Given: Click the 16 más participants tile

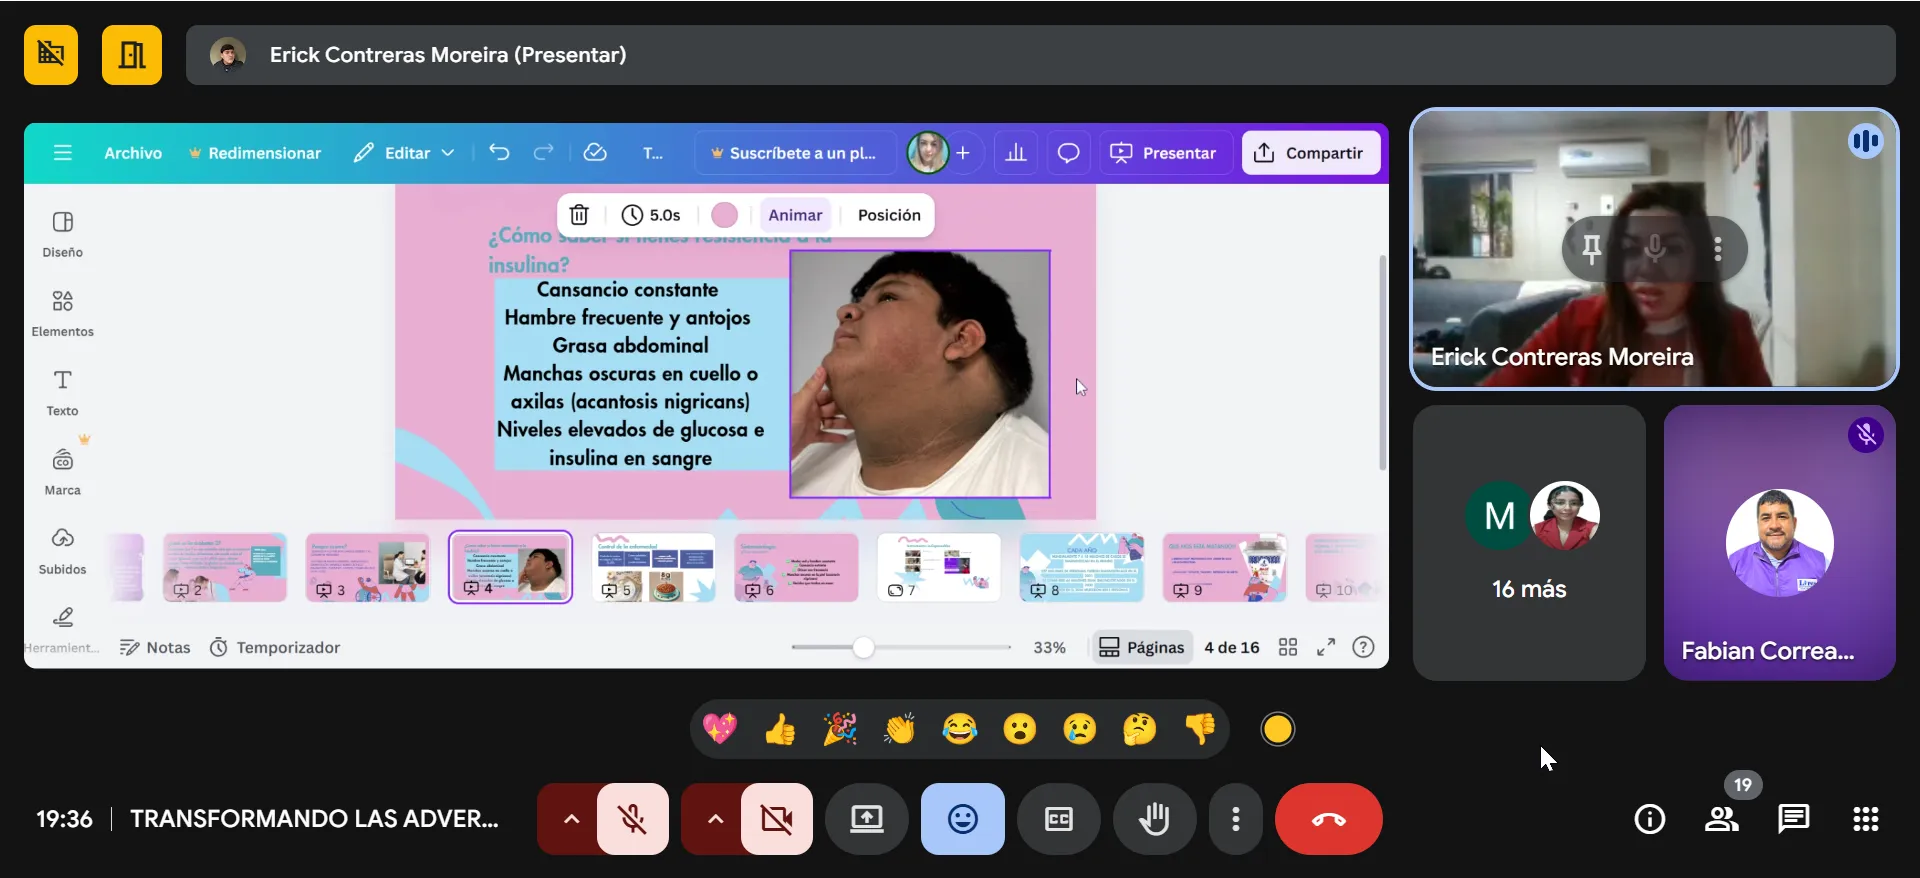Looking at the screenshot, I should point(1529,543).
